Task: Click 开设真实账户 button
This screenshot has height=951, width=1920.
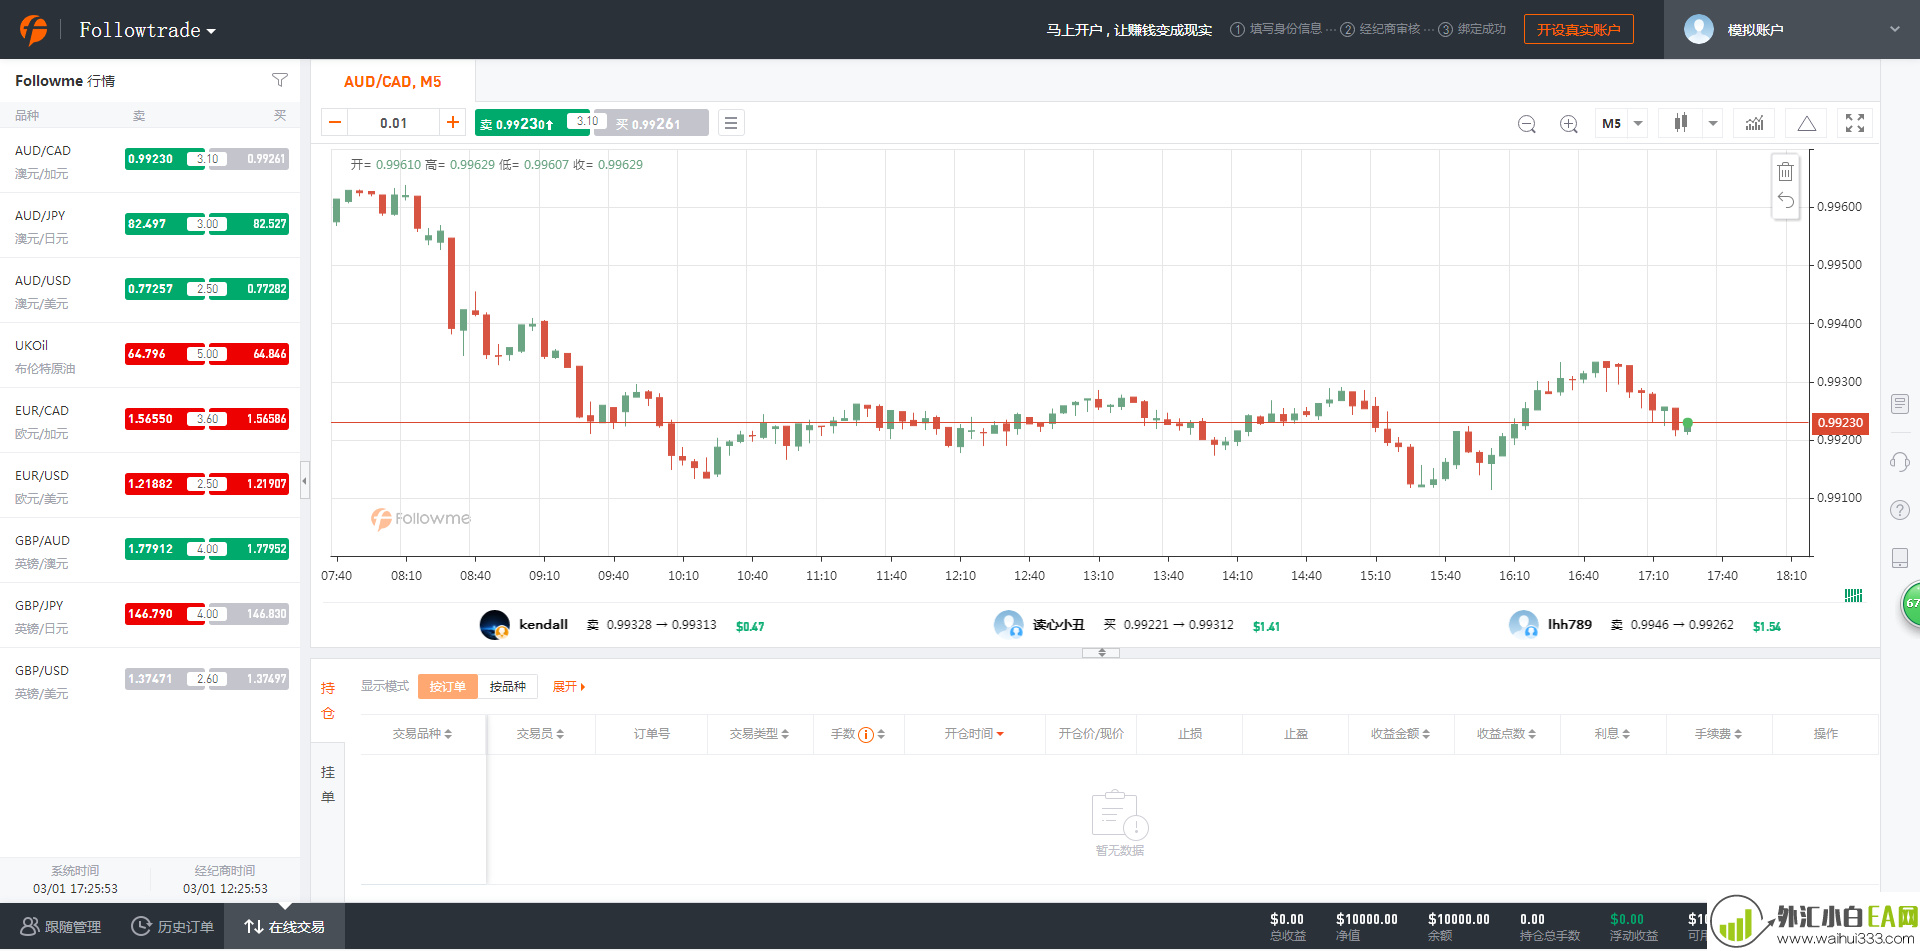Action: 1579,29
